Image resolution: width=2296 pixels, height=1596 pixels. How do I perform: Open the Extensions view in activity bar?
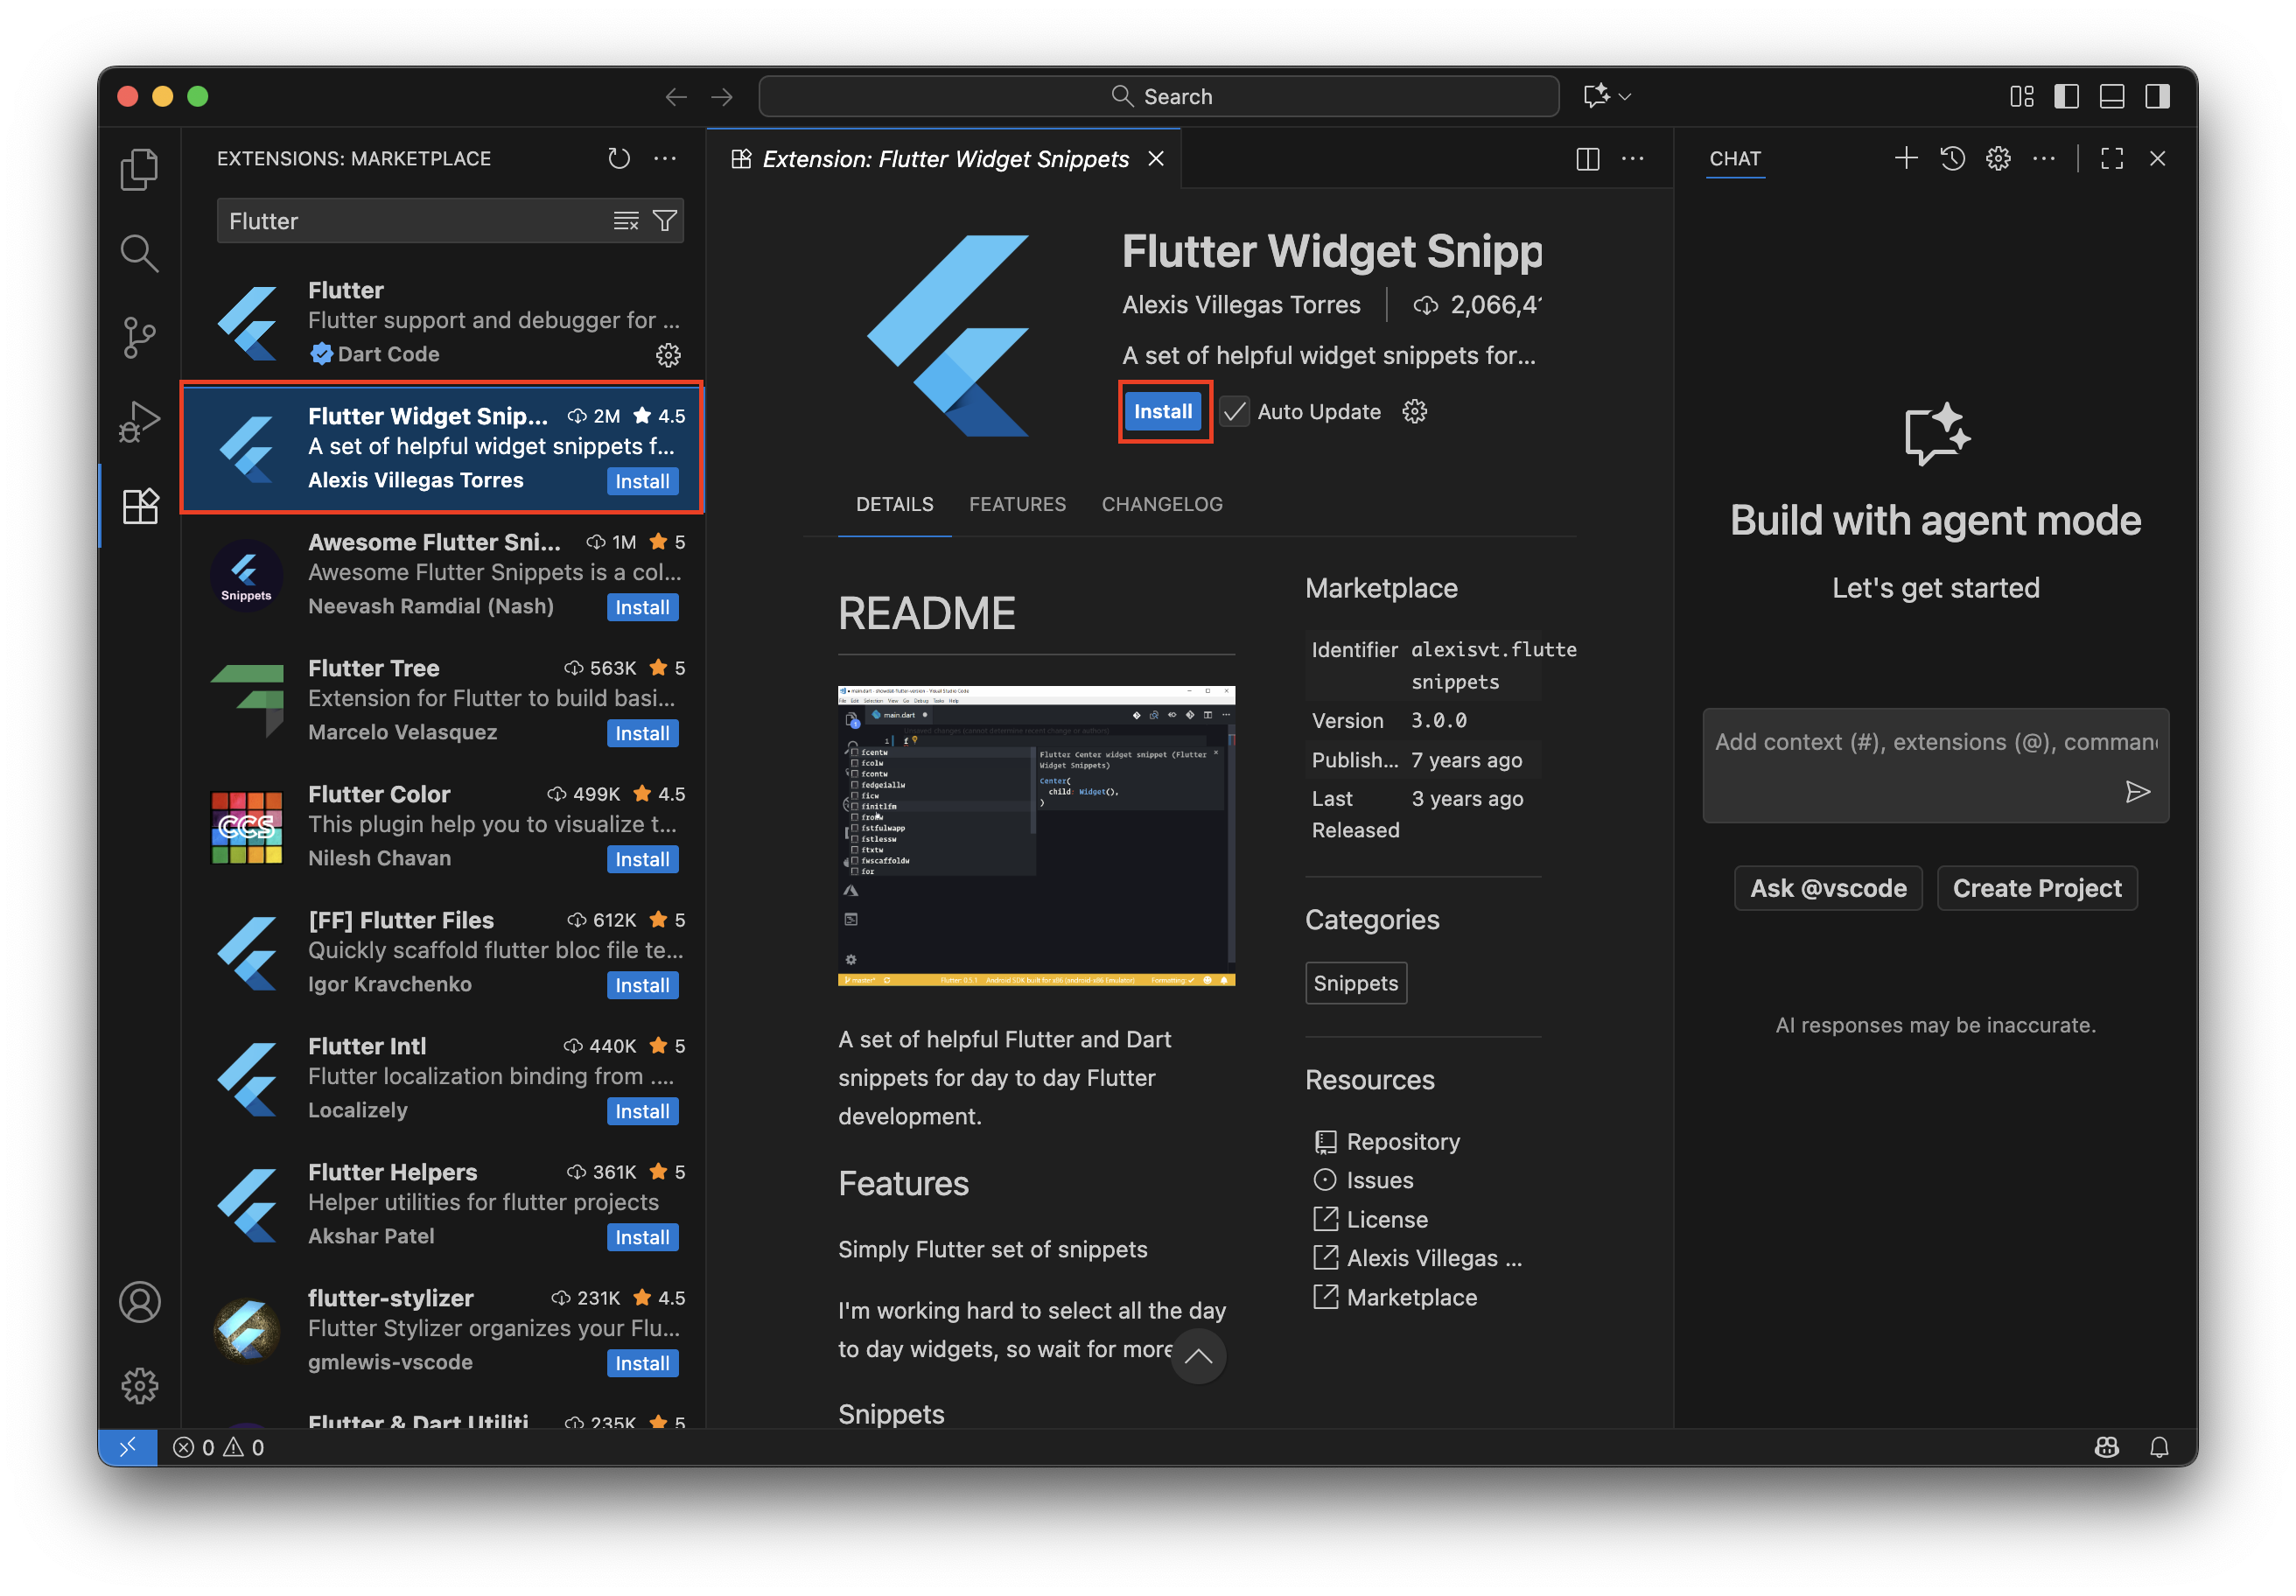[x=139, y=506]
